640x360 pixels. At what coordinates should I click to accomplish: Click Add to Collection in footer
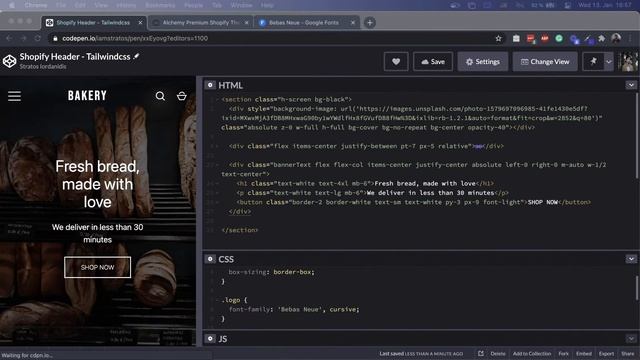click(x=532, y=353)
